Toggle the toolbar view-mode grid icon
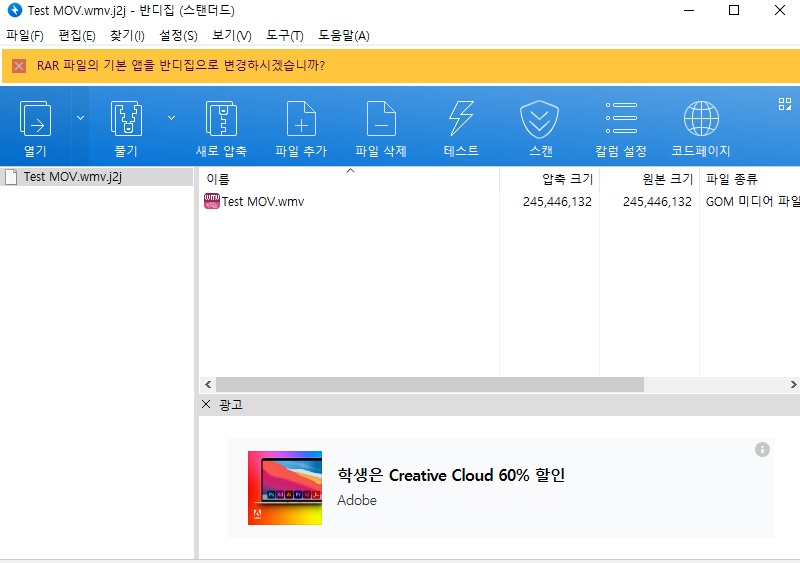The image size is (800, 563). point(785,104)
